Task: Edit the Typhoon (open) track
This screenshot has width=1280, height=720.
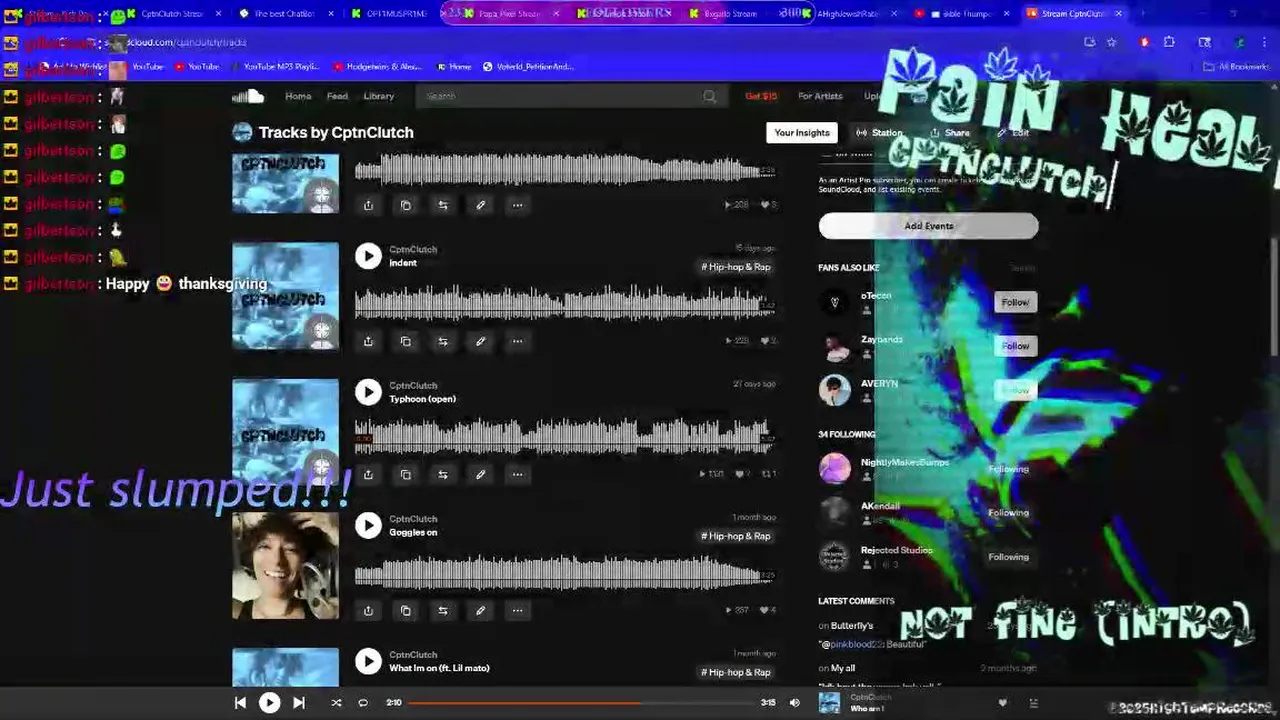Action: (x=480, y=474)
